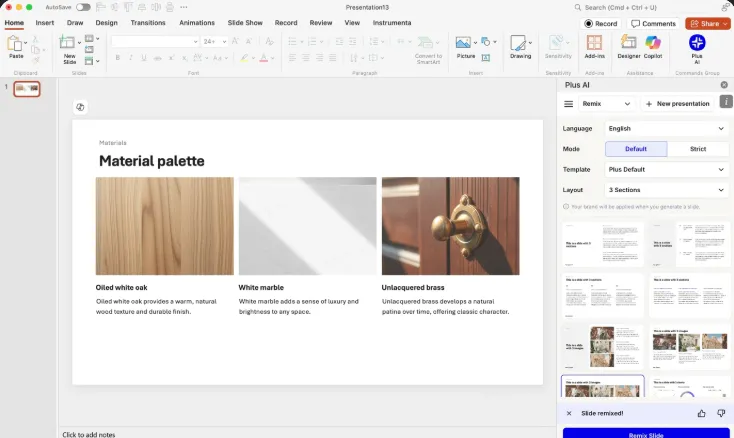The width and height of the screenshot is (734, 438).
Task: Click the Material palette slide title
Action: [152, 161]
